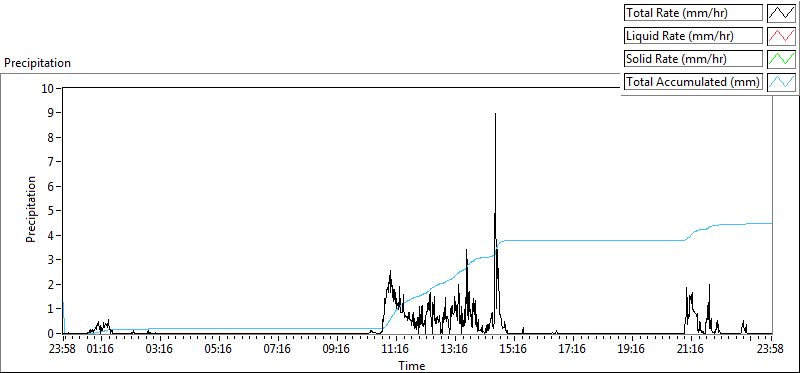The height and width of the screenshot is (373, 800).
Task: Select the Solid Rate (mm/hr) legend label
Action: click(x=694, y=59)
